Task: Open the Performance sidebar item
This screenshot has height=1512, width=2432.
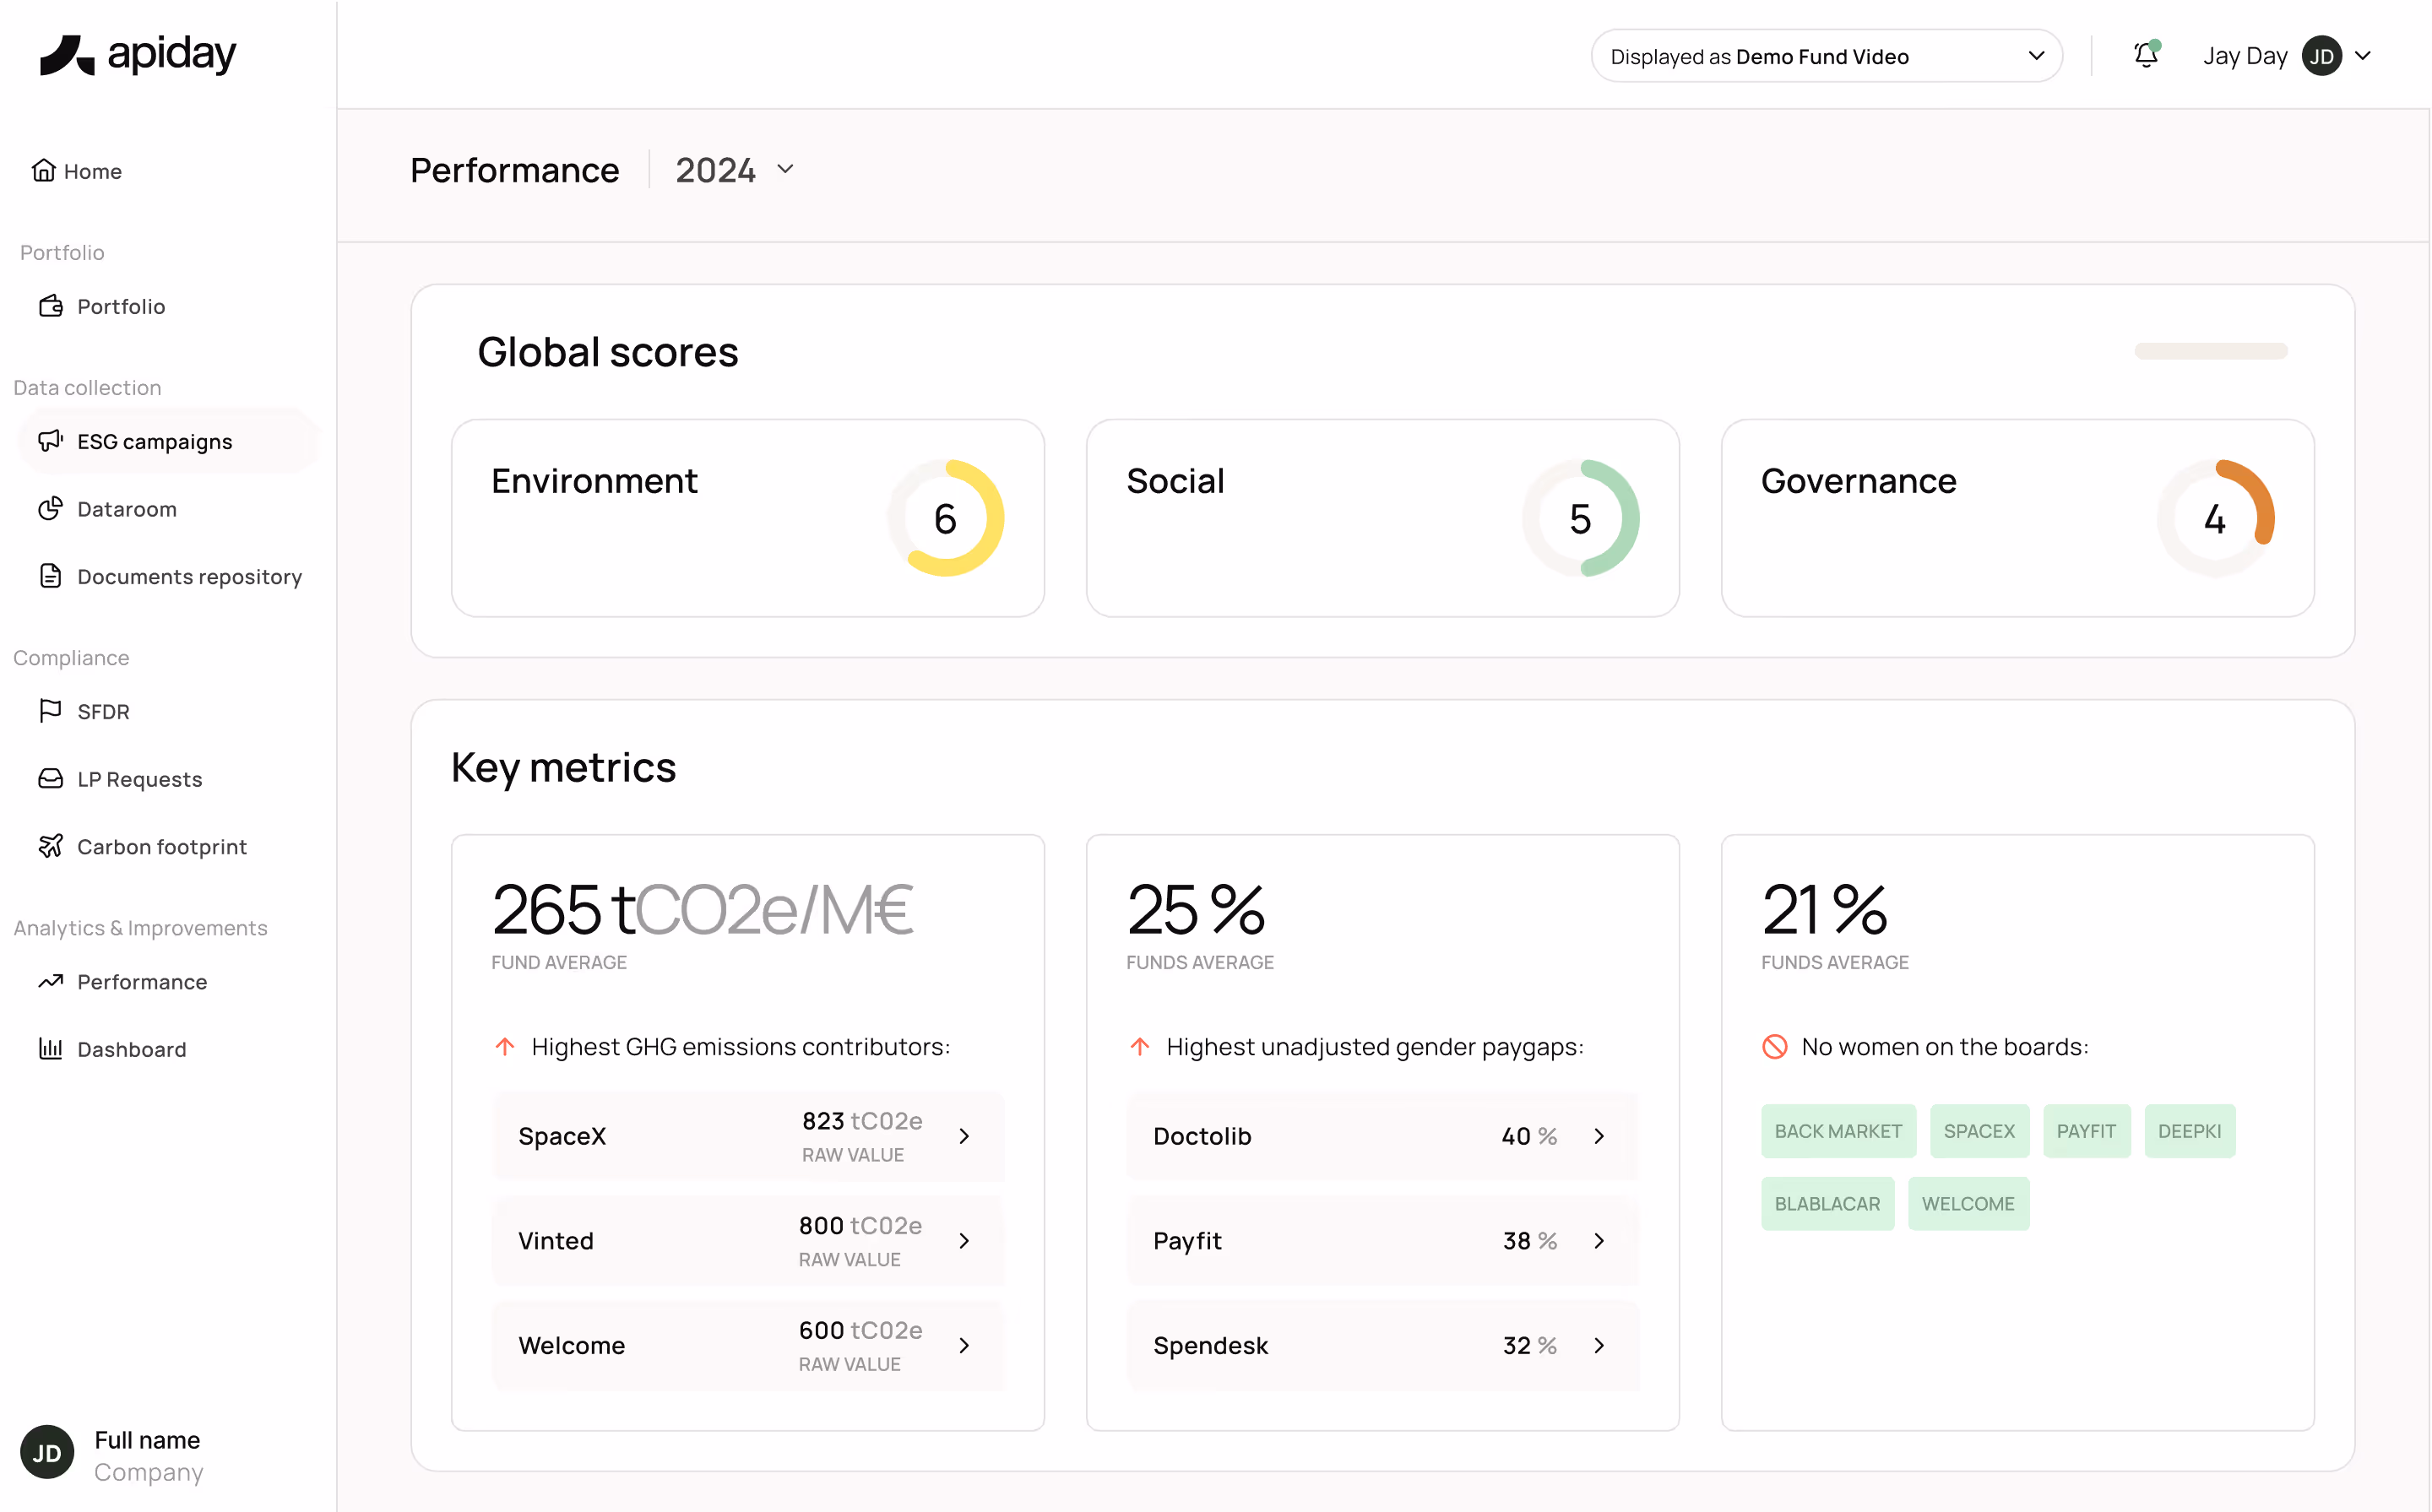Action: (x=142, y=982)
